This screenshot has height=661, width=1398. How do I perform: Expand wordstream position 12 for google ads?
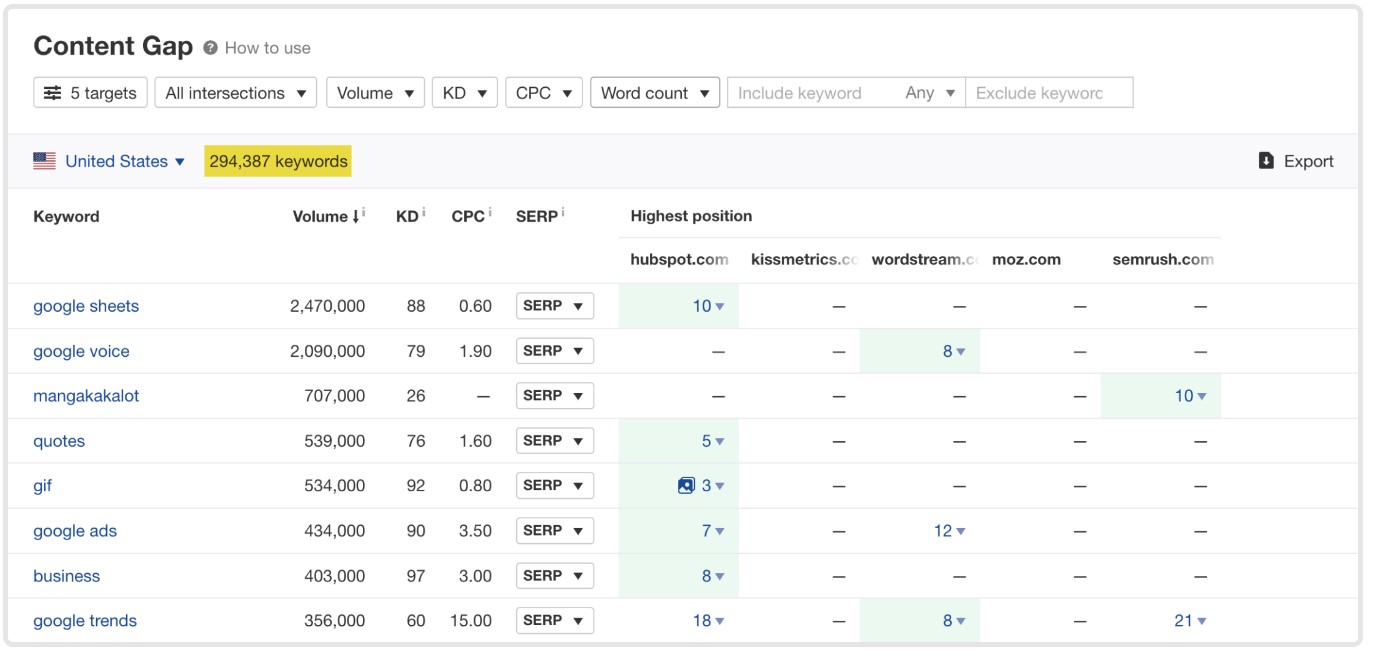pos(950,531)
